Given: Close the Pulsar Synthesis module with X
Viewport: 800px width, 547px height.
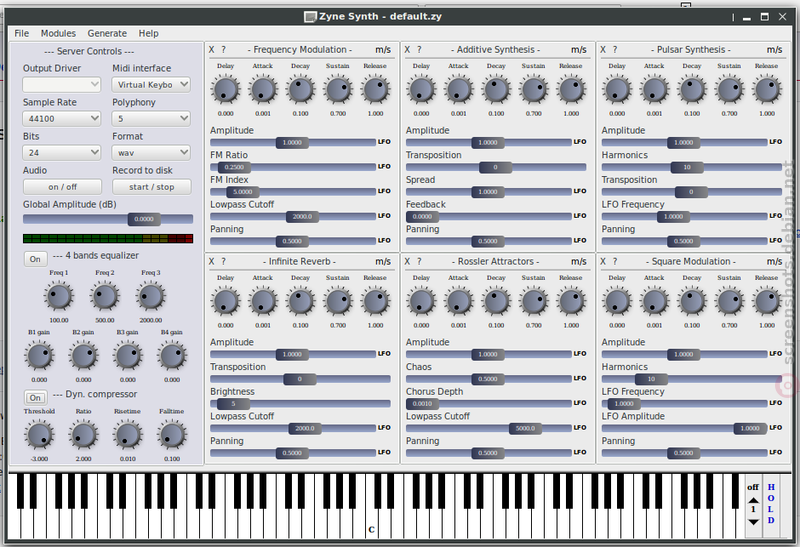Looking at the screenshot, I should [x=603, y=49].
